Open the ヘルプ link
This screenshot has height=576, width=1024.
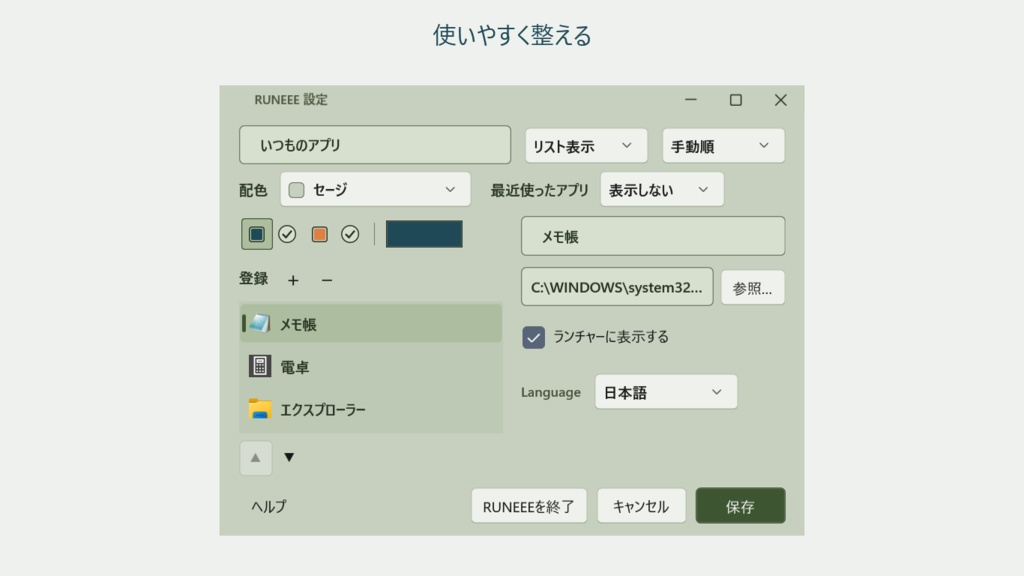[269, 506]
